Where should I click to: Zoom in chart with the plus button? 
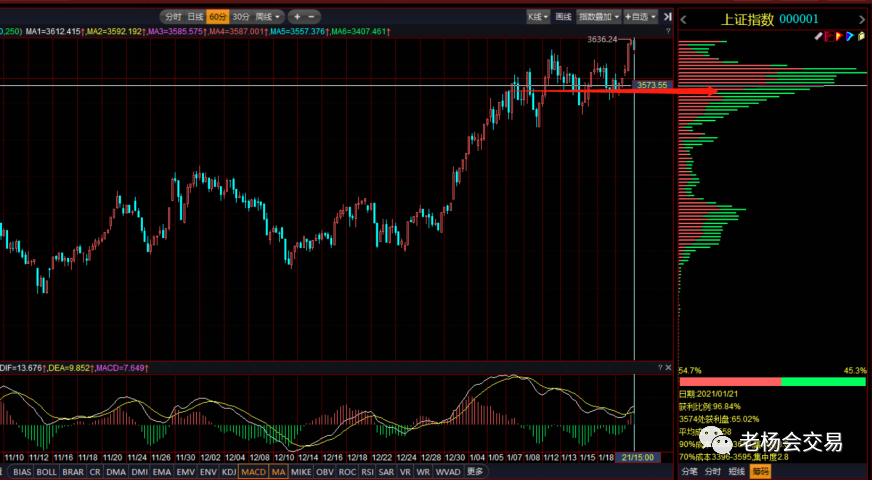(x=297, y=17)
